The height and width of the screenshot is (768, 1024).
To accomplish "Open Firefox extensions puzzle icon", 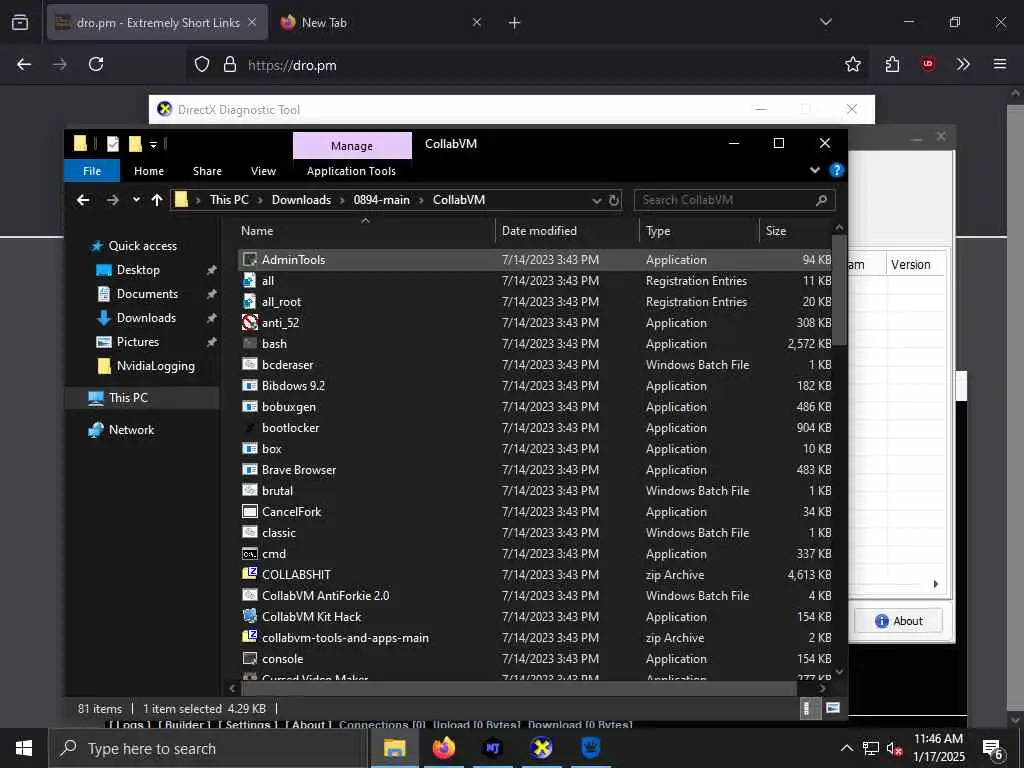I will pyautogui.click(x=892, y=64).
